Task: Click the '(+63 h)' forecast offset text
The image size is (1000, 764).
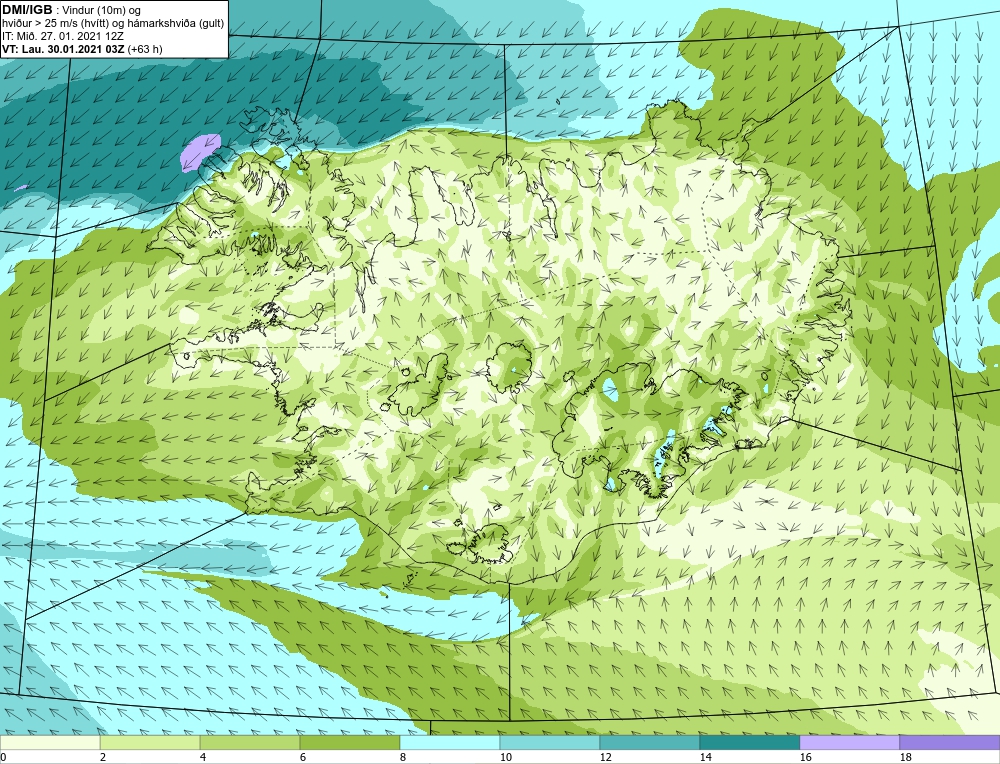Action: (145, 49)
